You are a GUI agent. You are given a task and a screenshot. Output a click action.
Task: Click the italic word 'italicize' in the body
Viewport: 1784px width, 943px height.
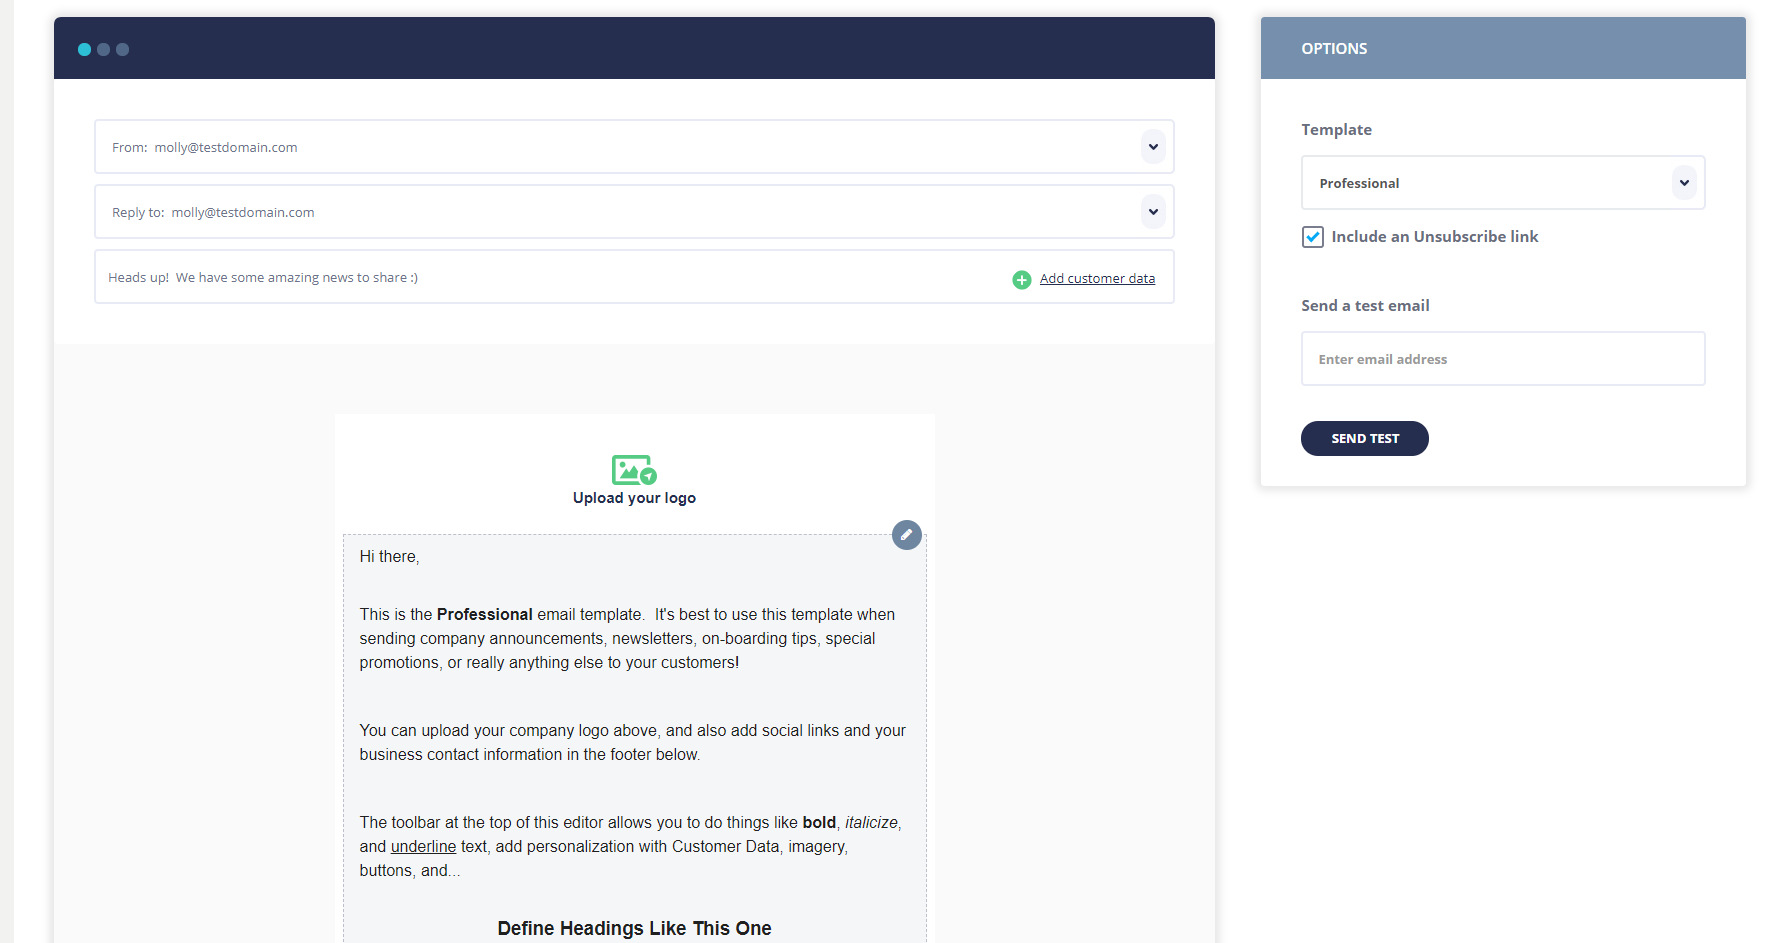(871, 823)
